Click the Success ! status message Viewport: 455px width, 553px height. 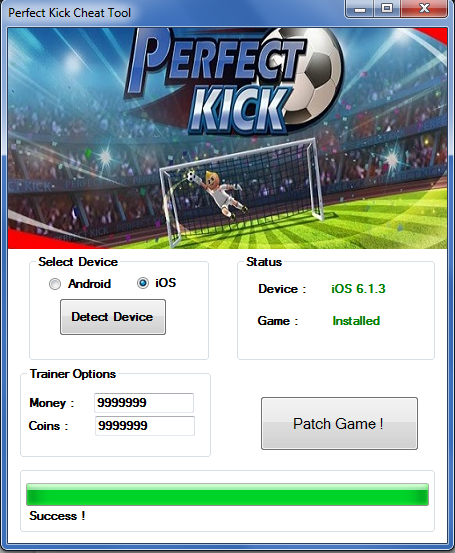click(x=57, y=516)
